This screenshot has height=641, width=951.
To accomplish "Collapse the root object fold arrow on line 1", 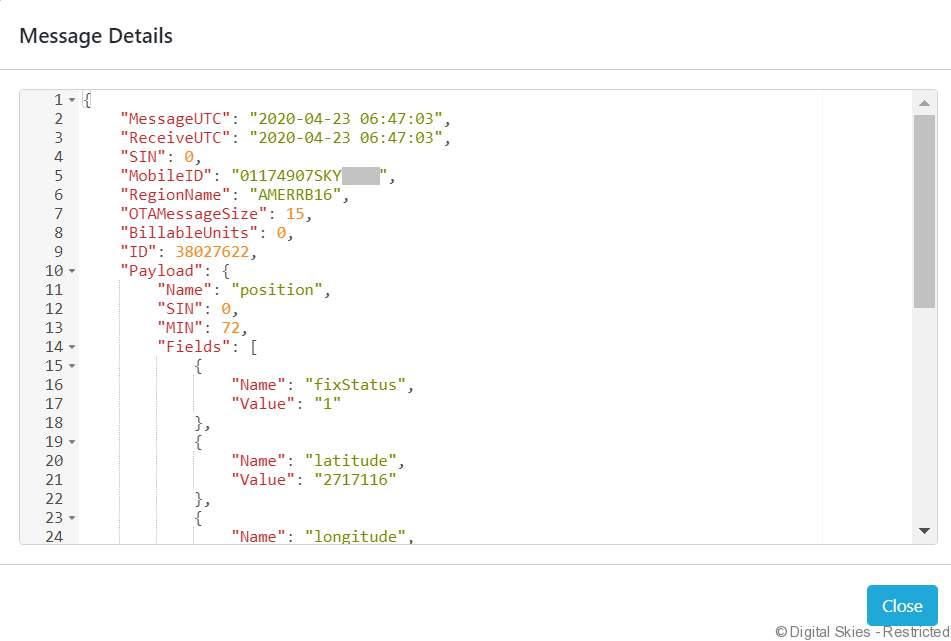I will pos(72,100).
